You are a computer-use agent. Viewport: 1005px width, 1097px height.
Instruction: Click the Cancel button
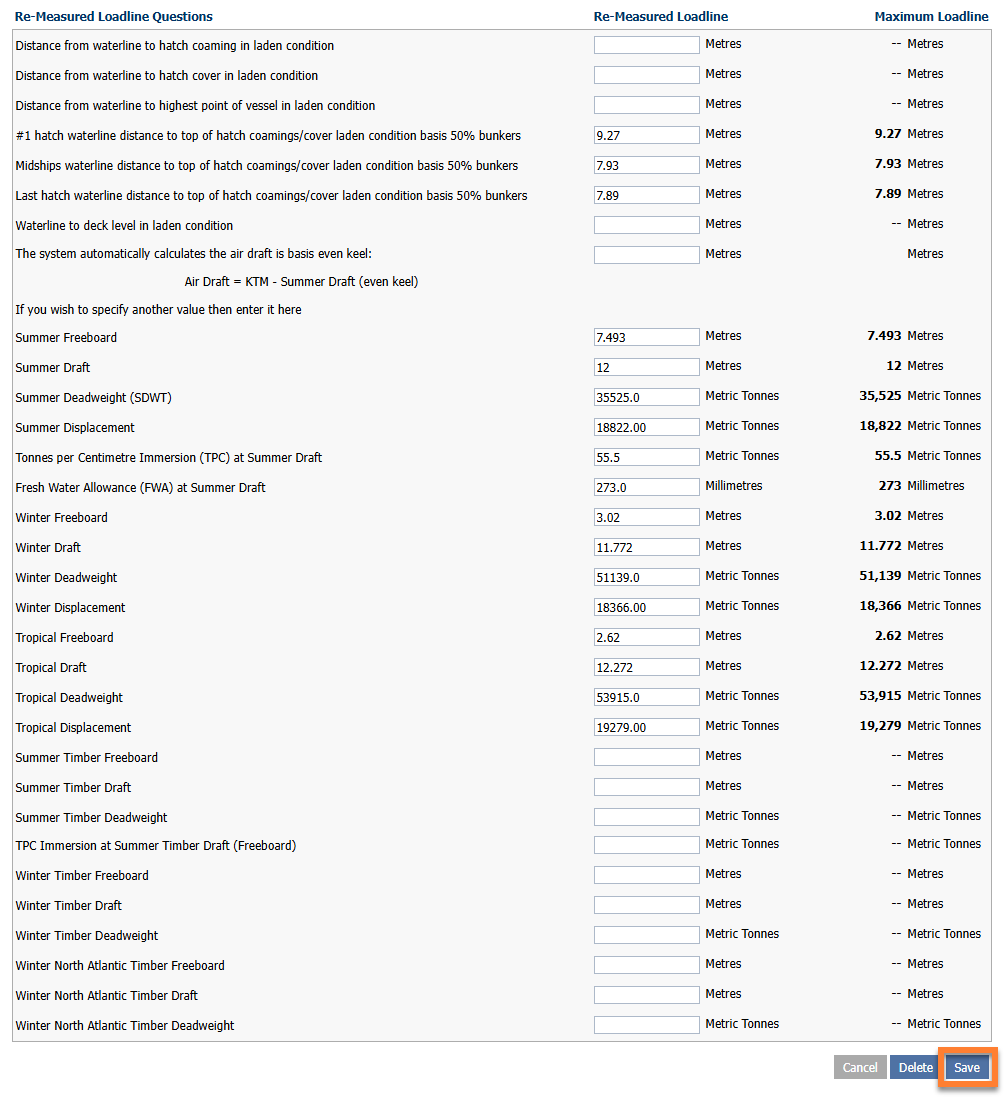coord(859,1067)
